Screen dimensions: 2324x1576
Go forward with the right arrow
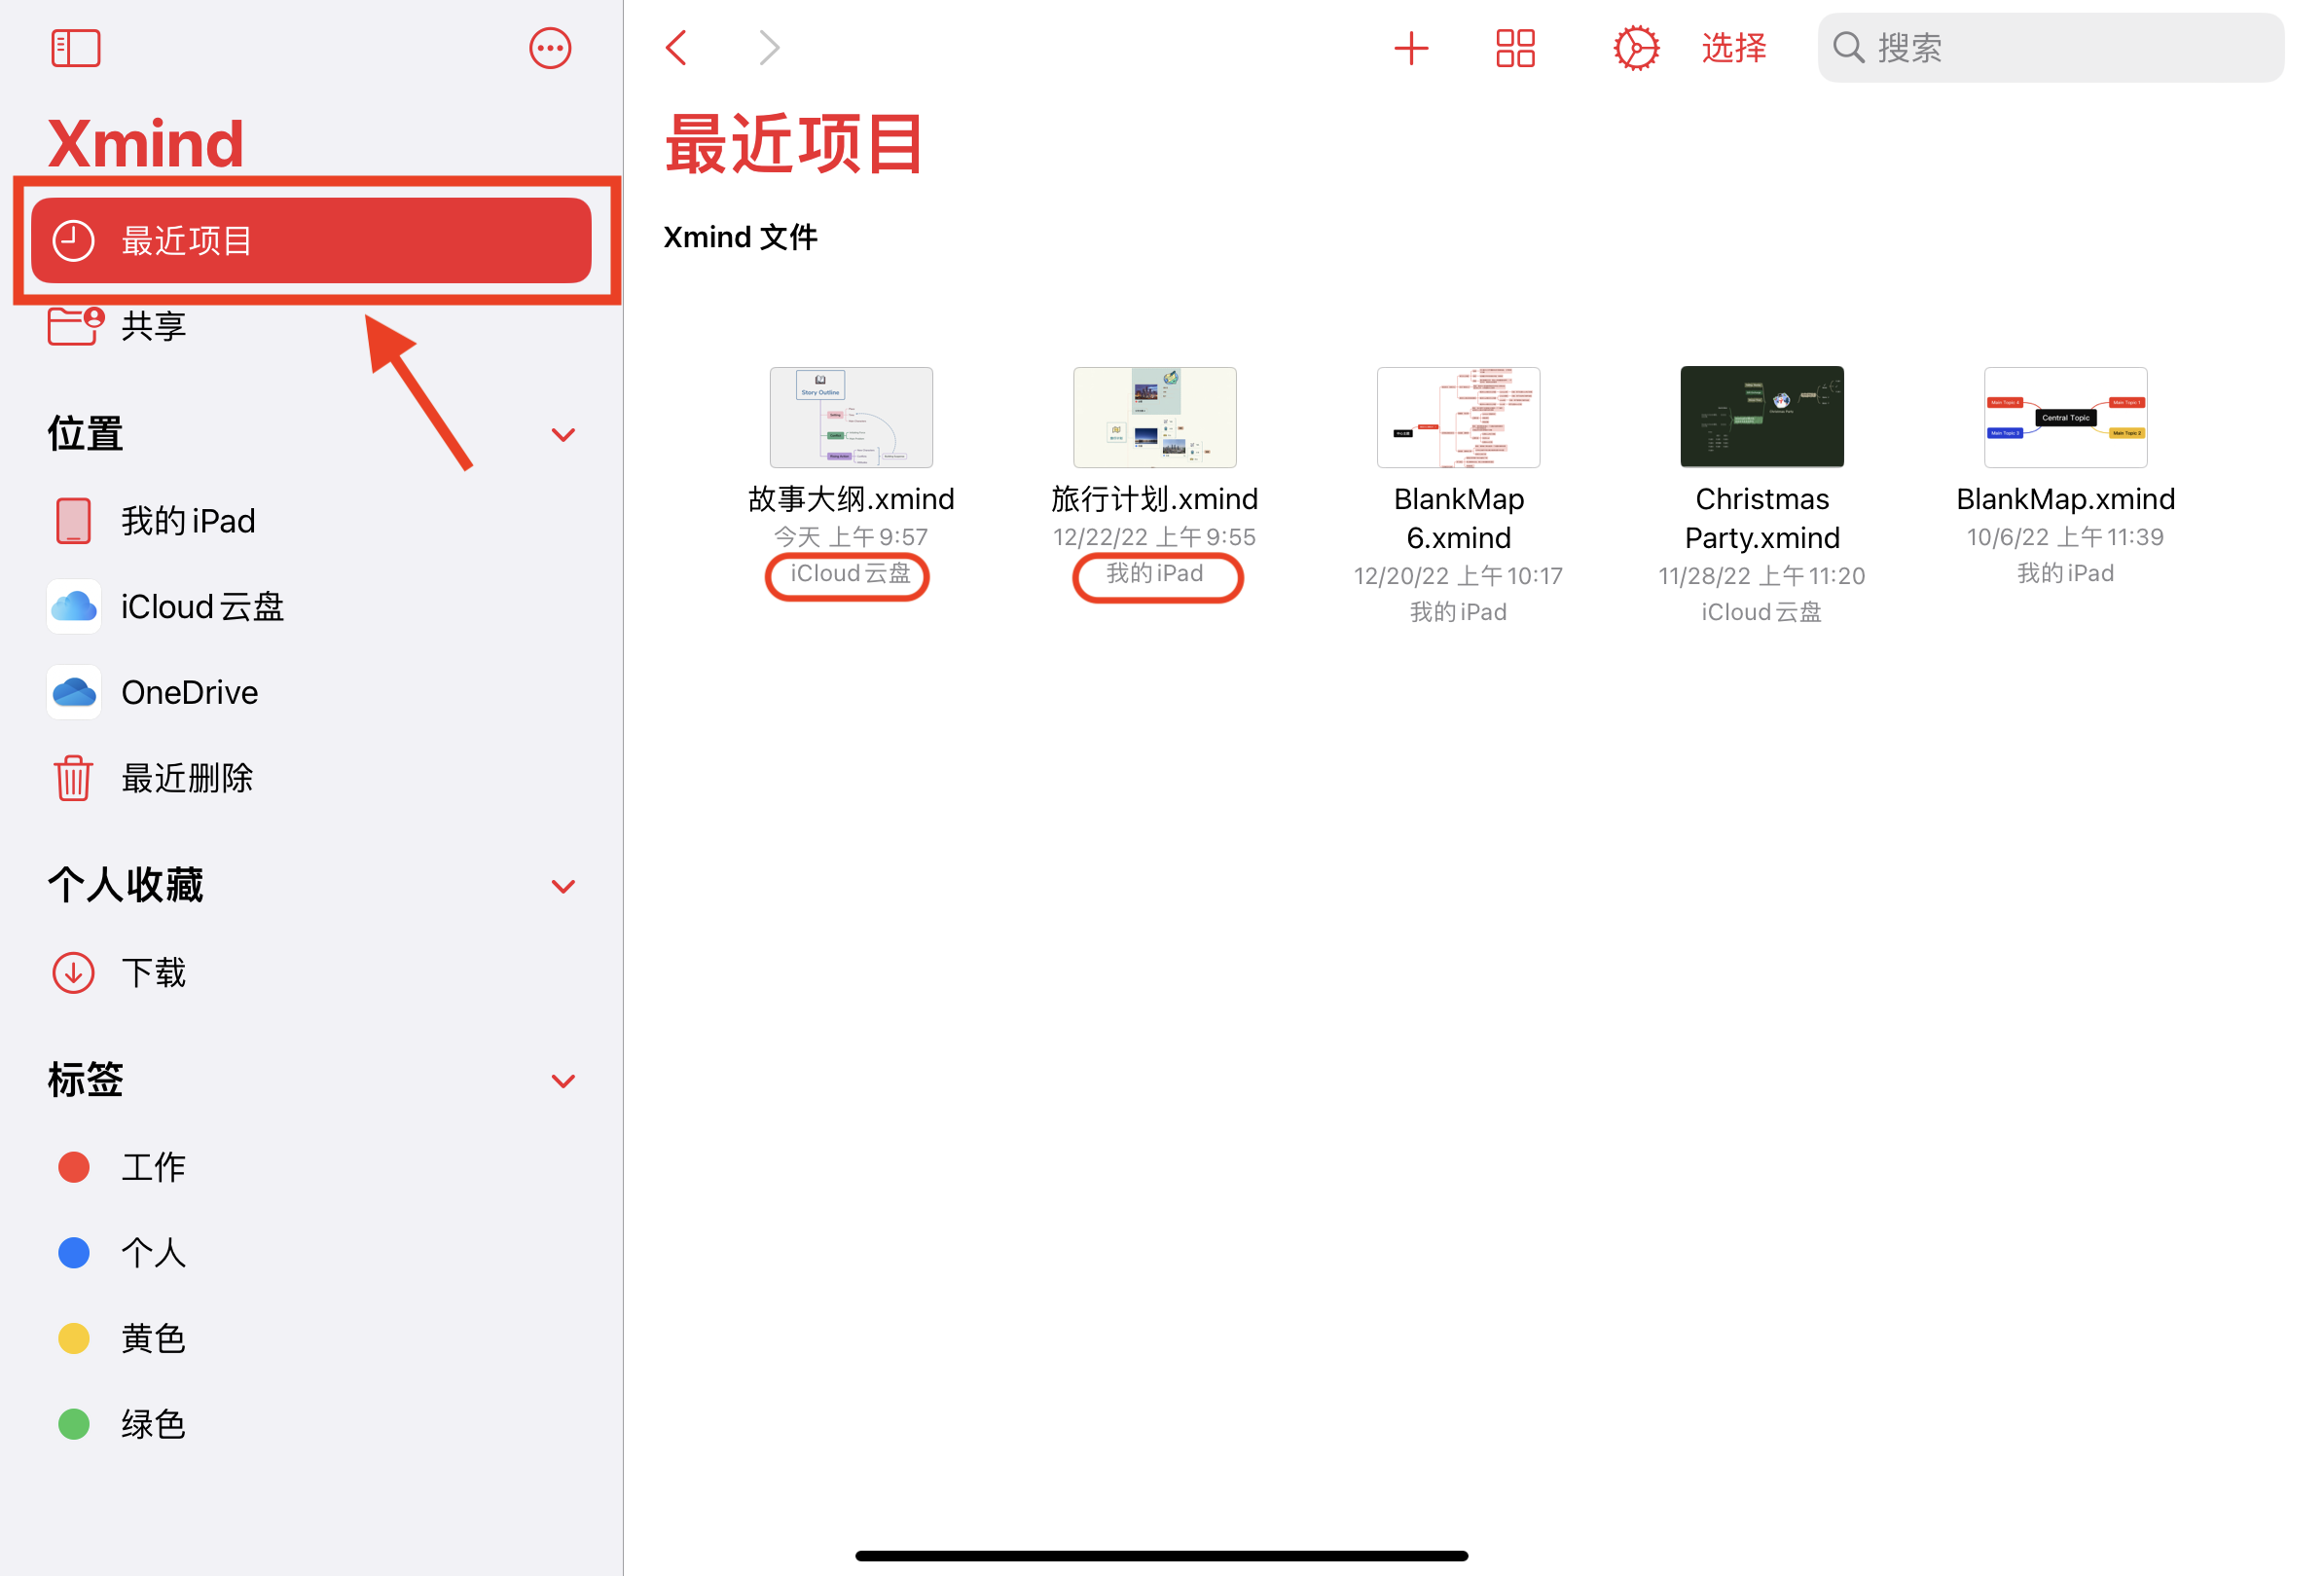click(768, 47)
